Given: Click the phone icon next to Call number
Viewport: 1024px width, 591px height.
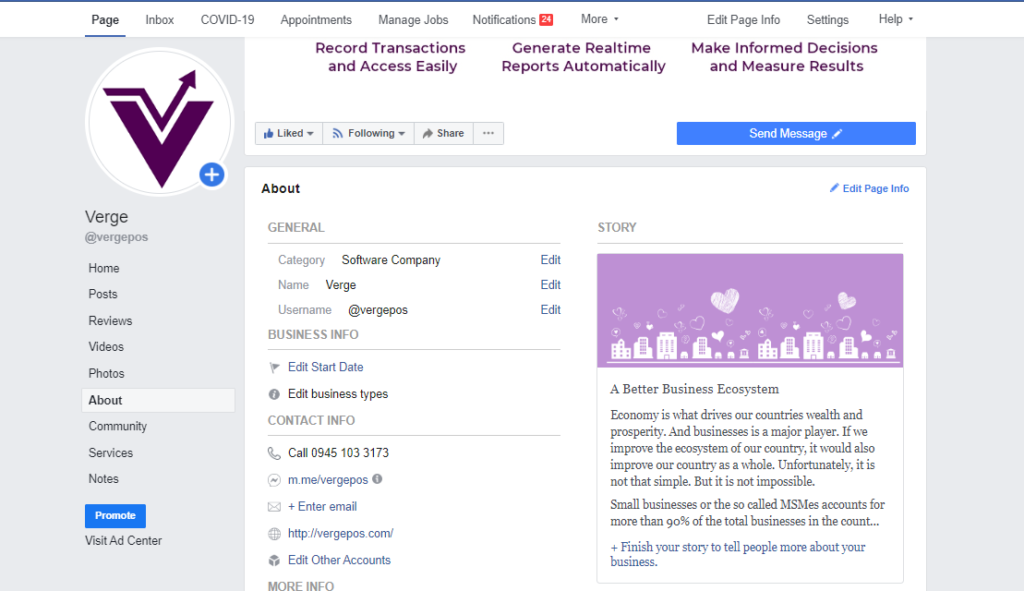Looking at the screenshot, I should point(274,453).
